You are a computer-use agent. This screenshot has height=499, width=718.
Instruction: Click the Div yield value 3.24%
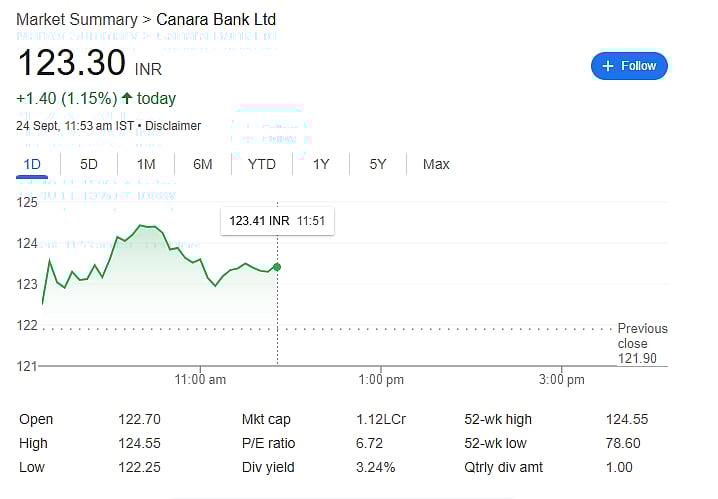(x=375, y=467)
